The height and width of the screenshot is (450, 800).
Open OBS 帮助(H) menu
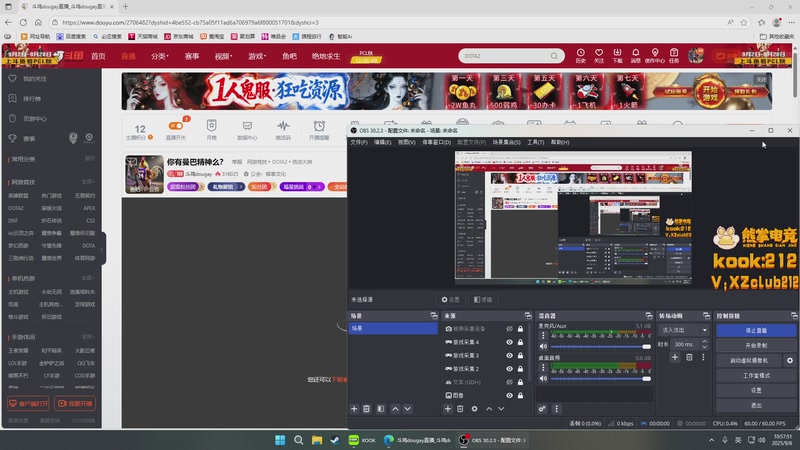point(560,142)
